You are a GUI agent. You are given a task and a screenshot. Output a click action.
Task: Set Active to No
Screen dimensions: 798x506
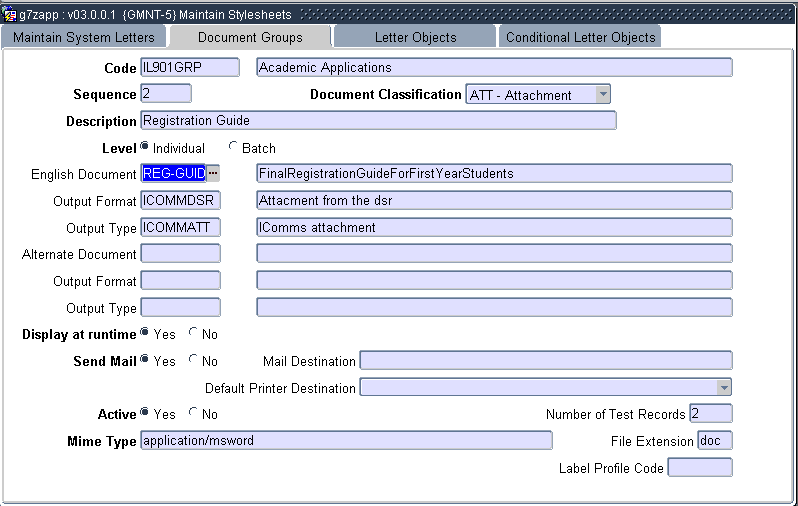click(193, 414)
